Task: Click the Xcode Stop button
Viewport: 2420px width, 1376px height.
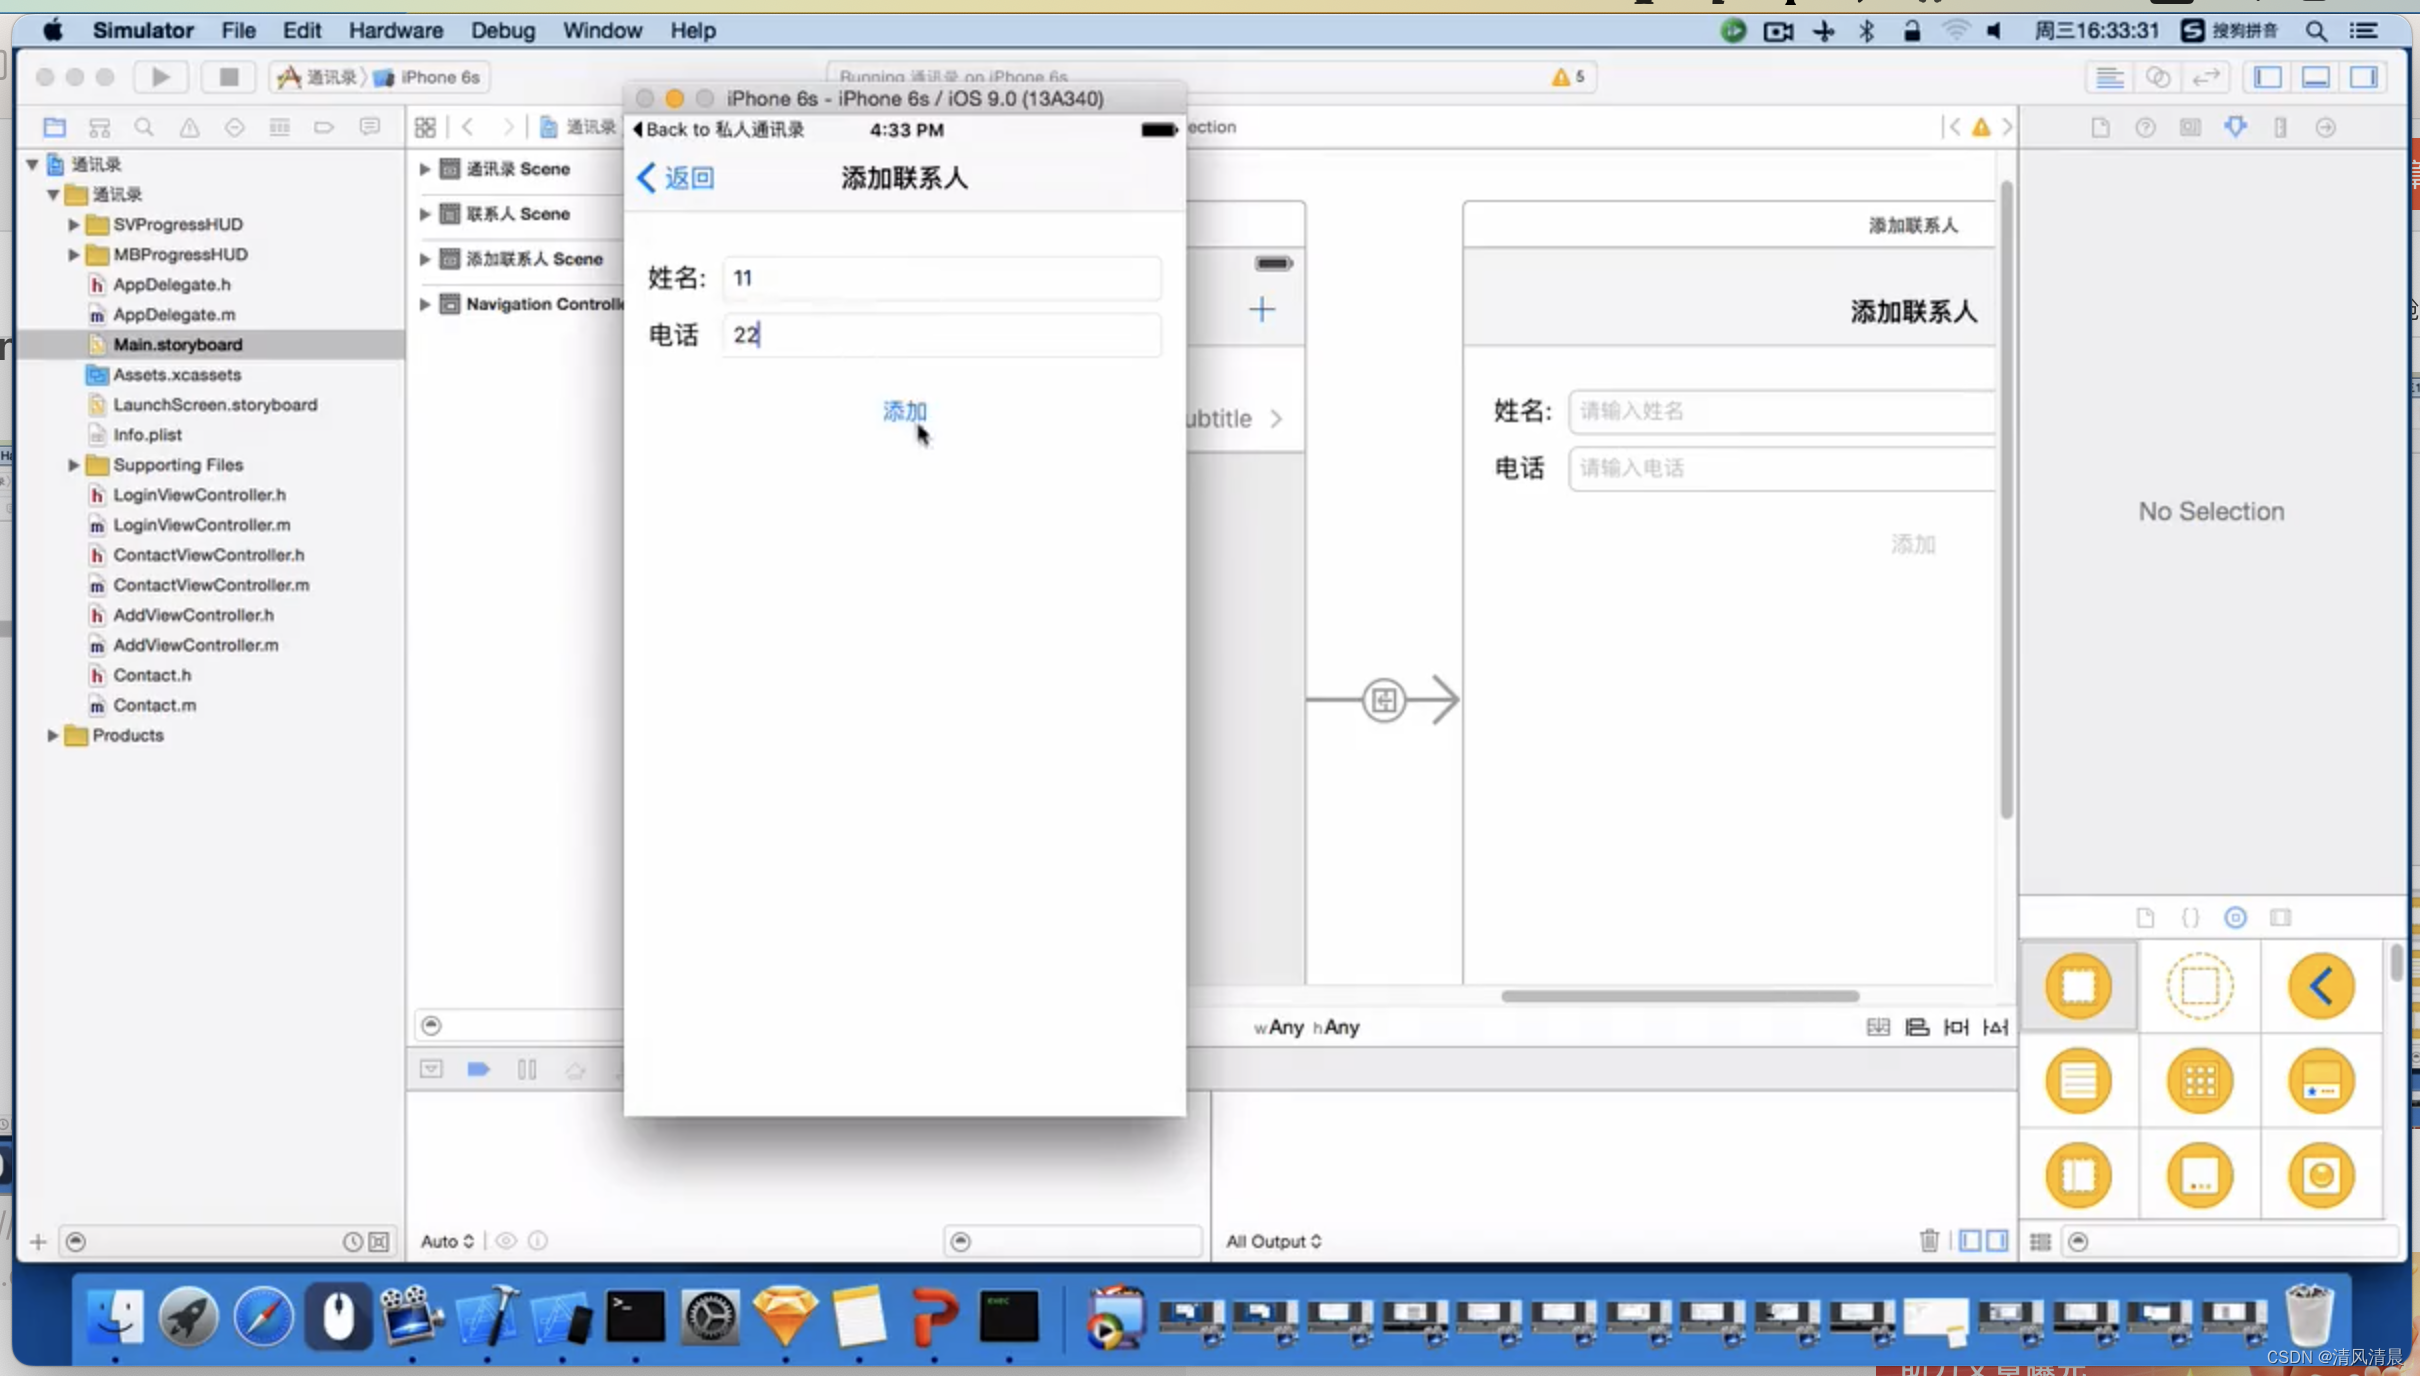Action: [228, 77]
